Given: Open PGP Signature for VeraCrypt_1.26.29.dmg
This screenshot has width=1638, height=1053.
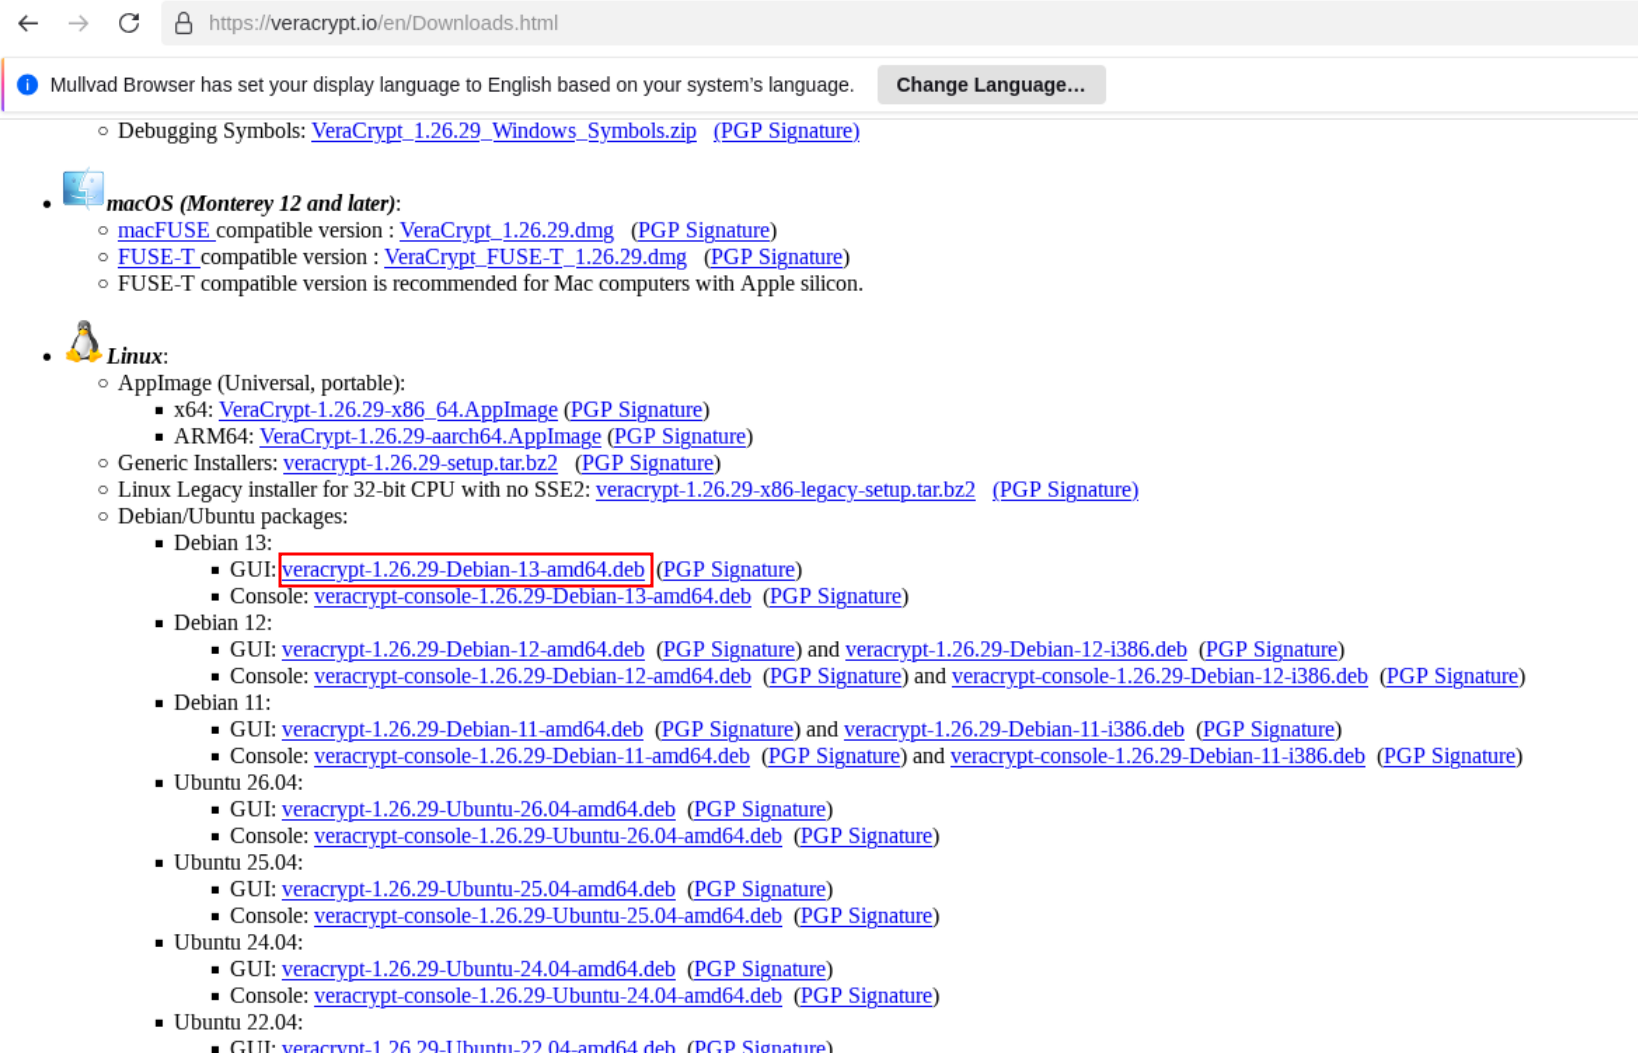Looking at the screenshot, I should 704,230.
